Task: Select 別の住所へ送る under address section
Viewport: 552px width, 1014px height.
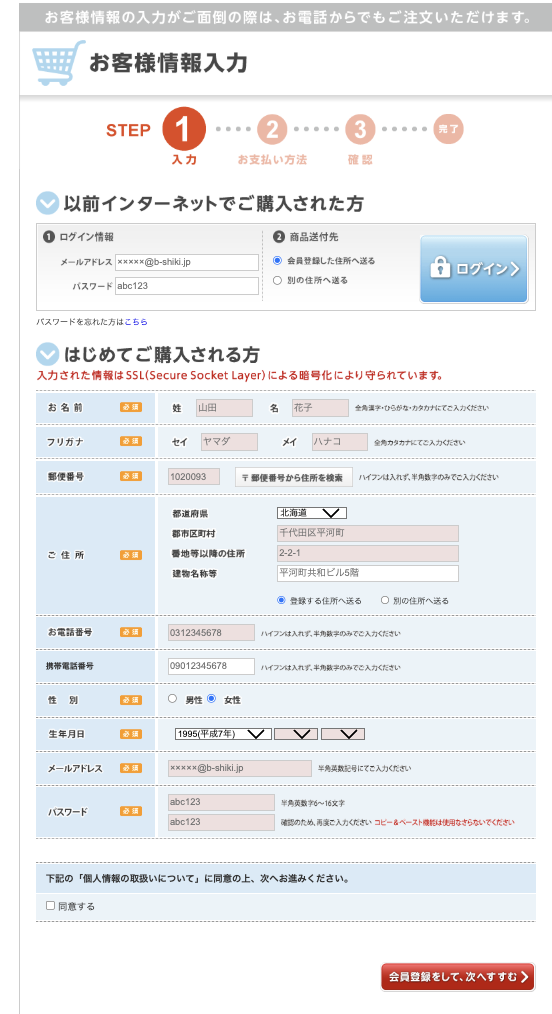Action: (385, 600)
